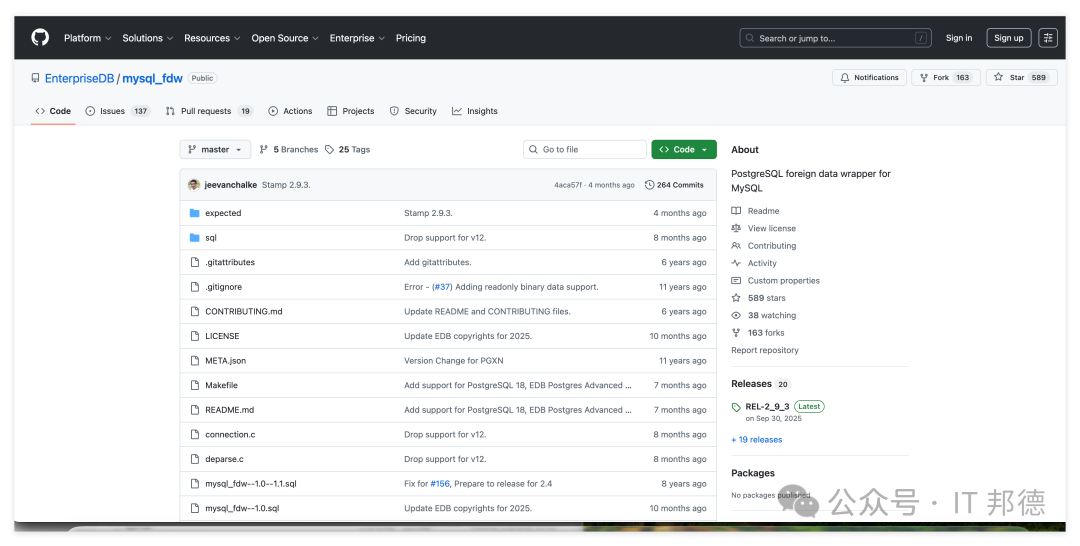
Task: Click the Notifications bell button
Action: click(869, 78)
